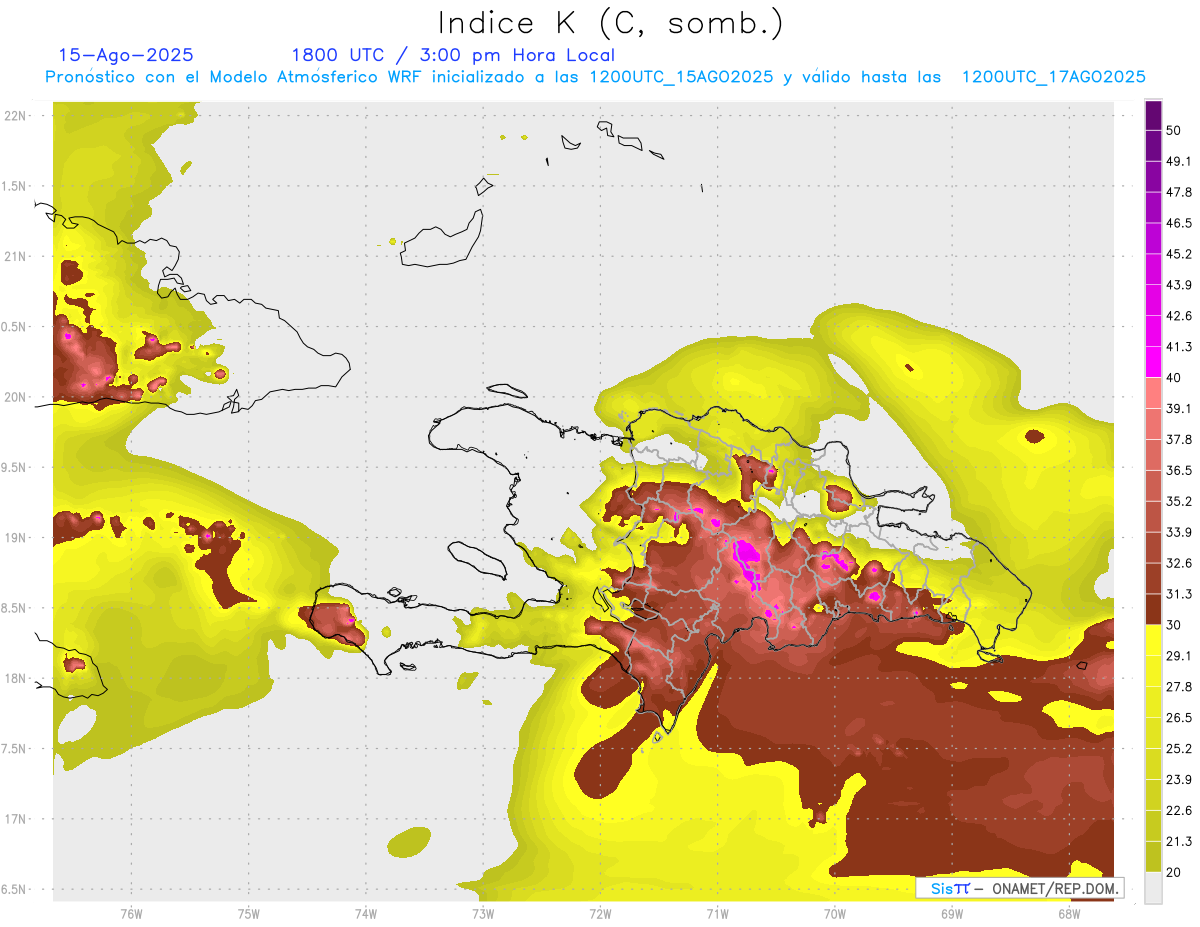Select the 68W longitude axis label

[x=1069, y=913]
